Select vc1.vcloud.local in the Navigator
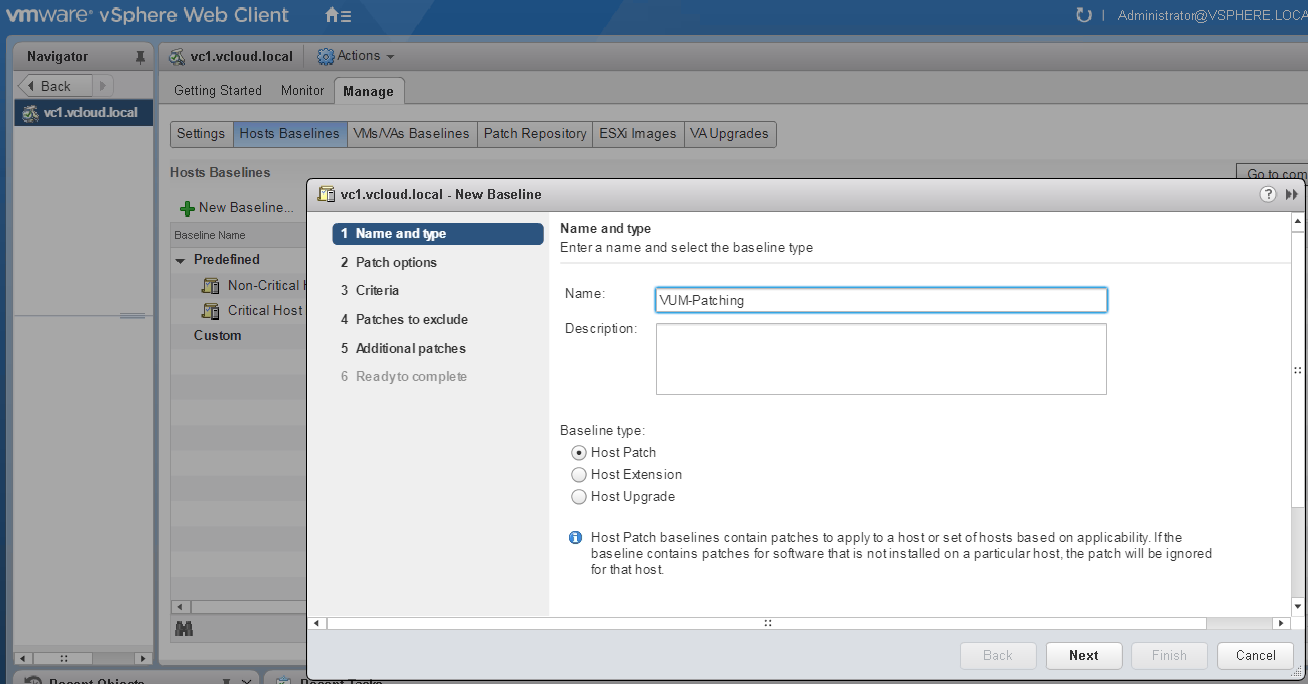 84,113
